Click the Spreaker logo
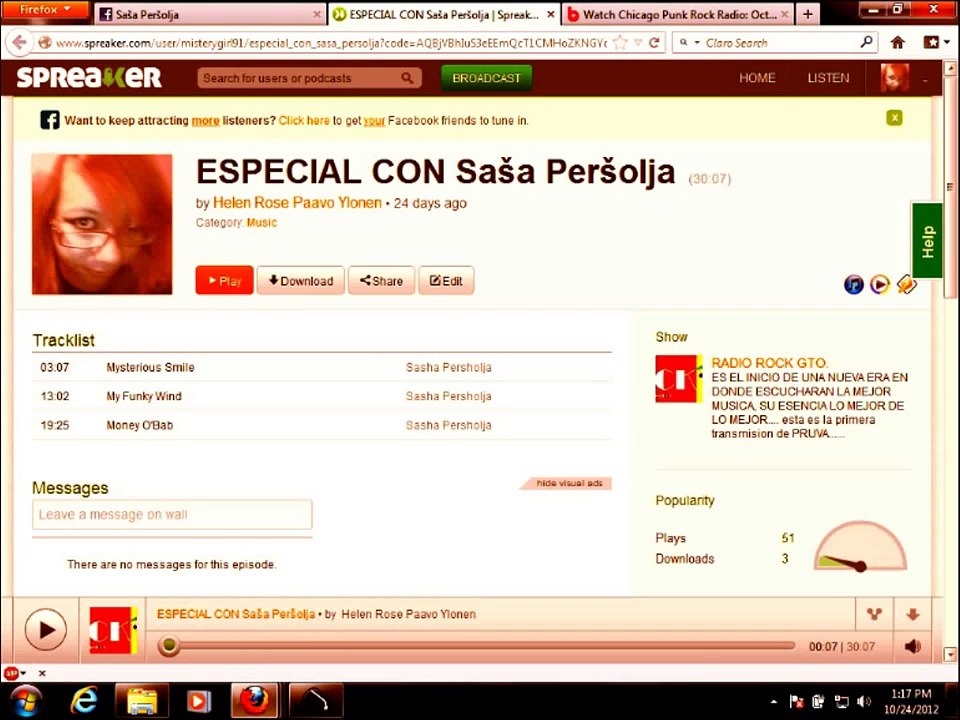Image resolution: width=960 pixels, height=720 pixels. [89, 78]
